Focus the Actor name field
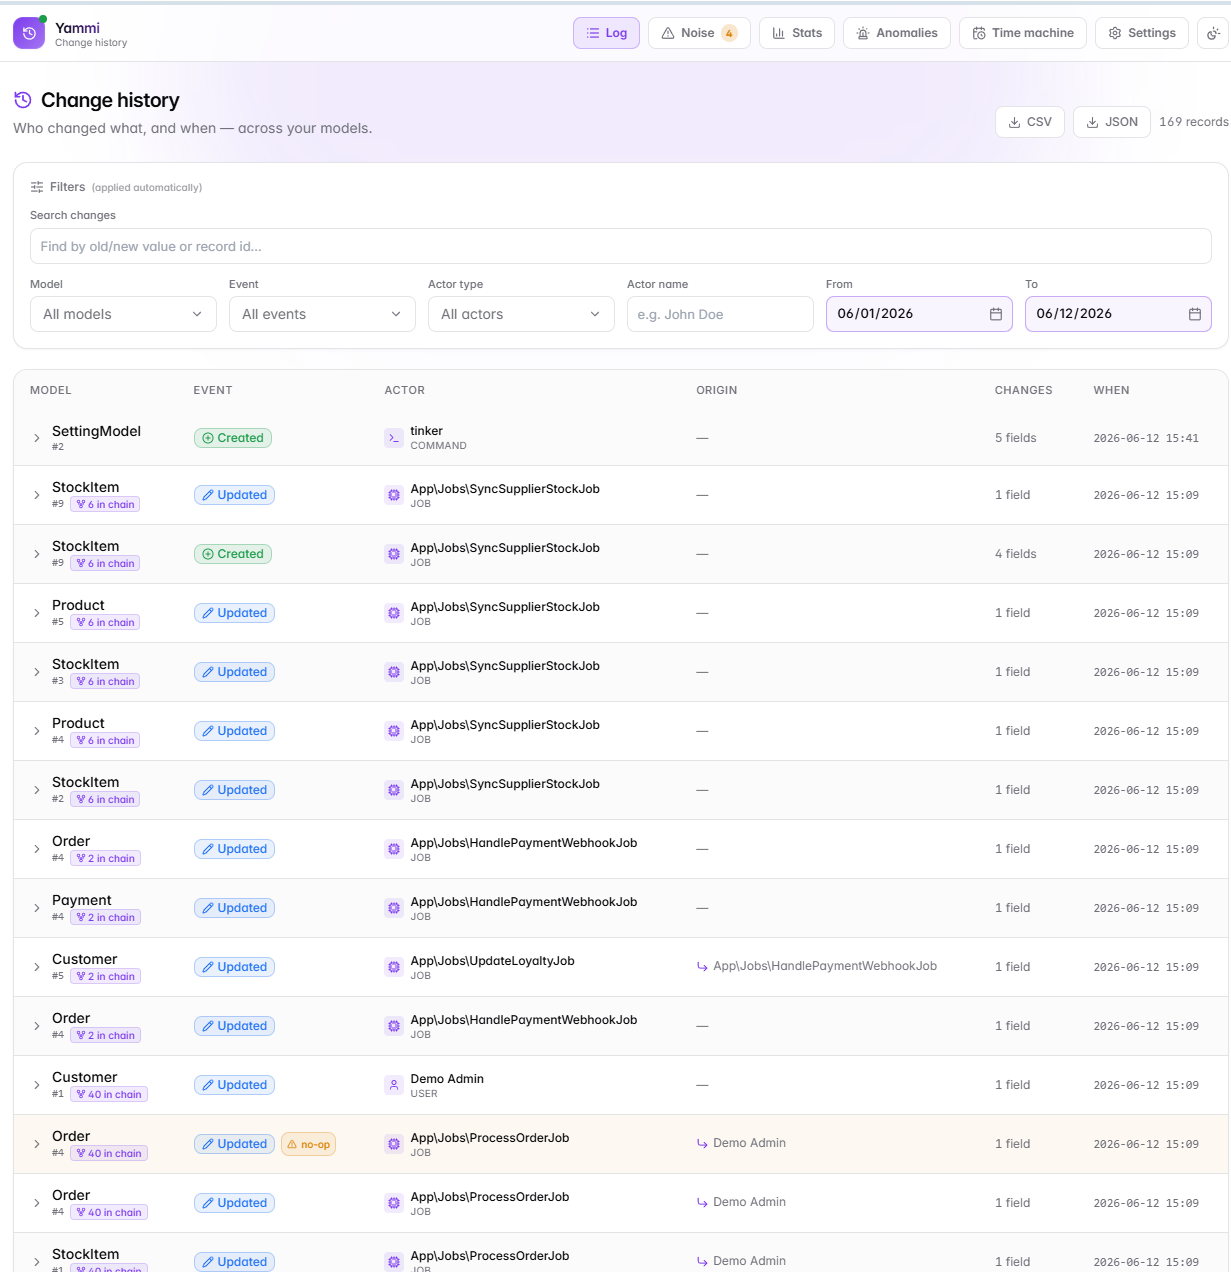The height and width of the screenshot is (1272, 1231). tap(720, 314)
